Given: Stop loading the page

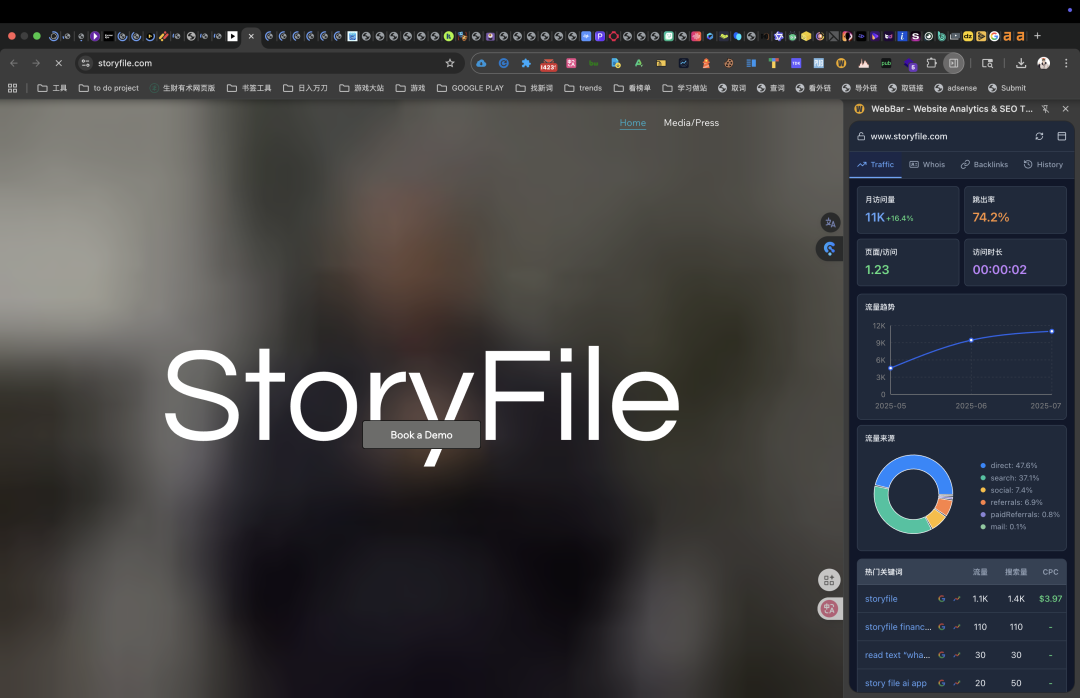Looking at the screenshot, I should click(x=59, y=63).
